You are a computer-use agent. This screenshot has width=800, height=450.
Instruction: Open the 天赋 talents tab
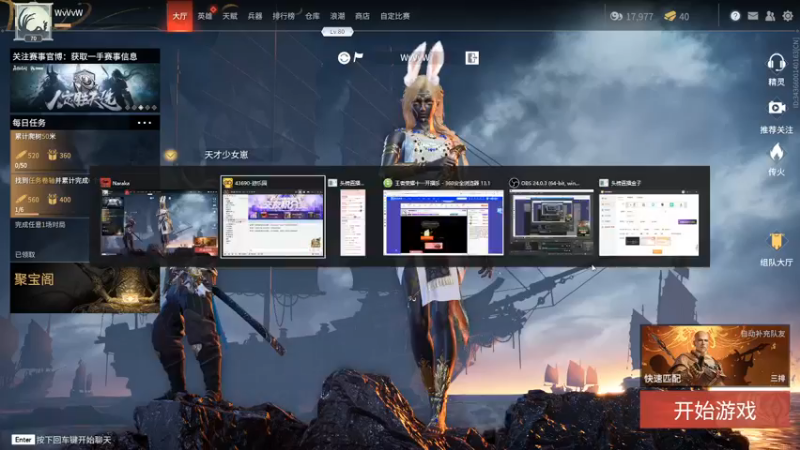tap(230, 16)
